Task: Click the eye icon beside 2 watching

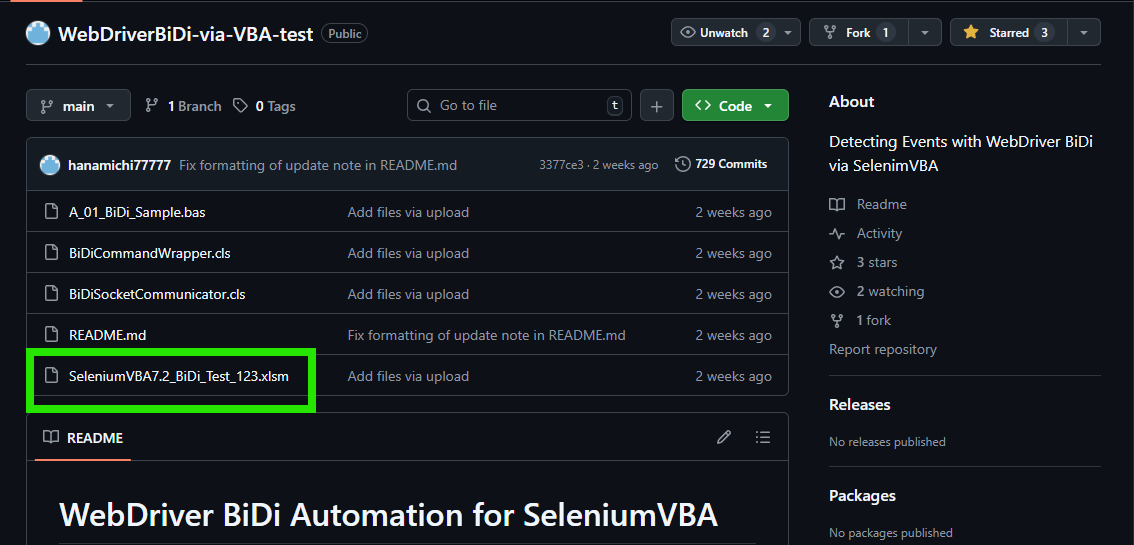Action: (837, 291)
